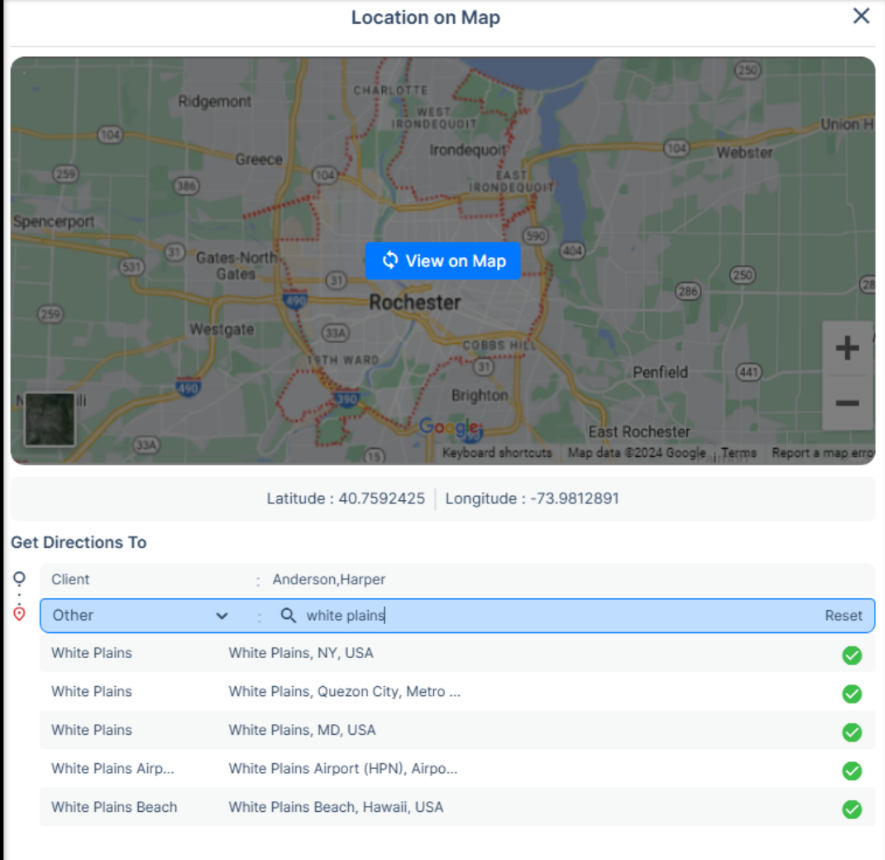The height and width of the screenshot is (860, 885).
Task: Click the Get Directions To heading
Action: (x=79, y=542)
